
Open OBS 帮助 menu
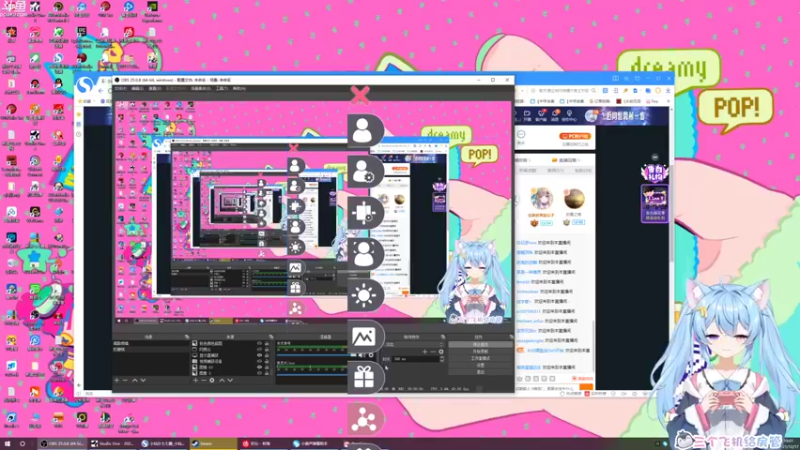pos(239,88)
